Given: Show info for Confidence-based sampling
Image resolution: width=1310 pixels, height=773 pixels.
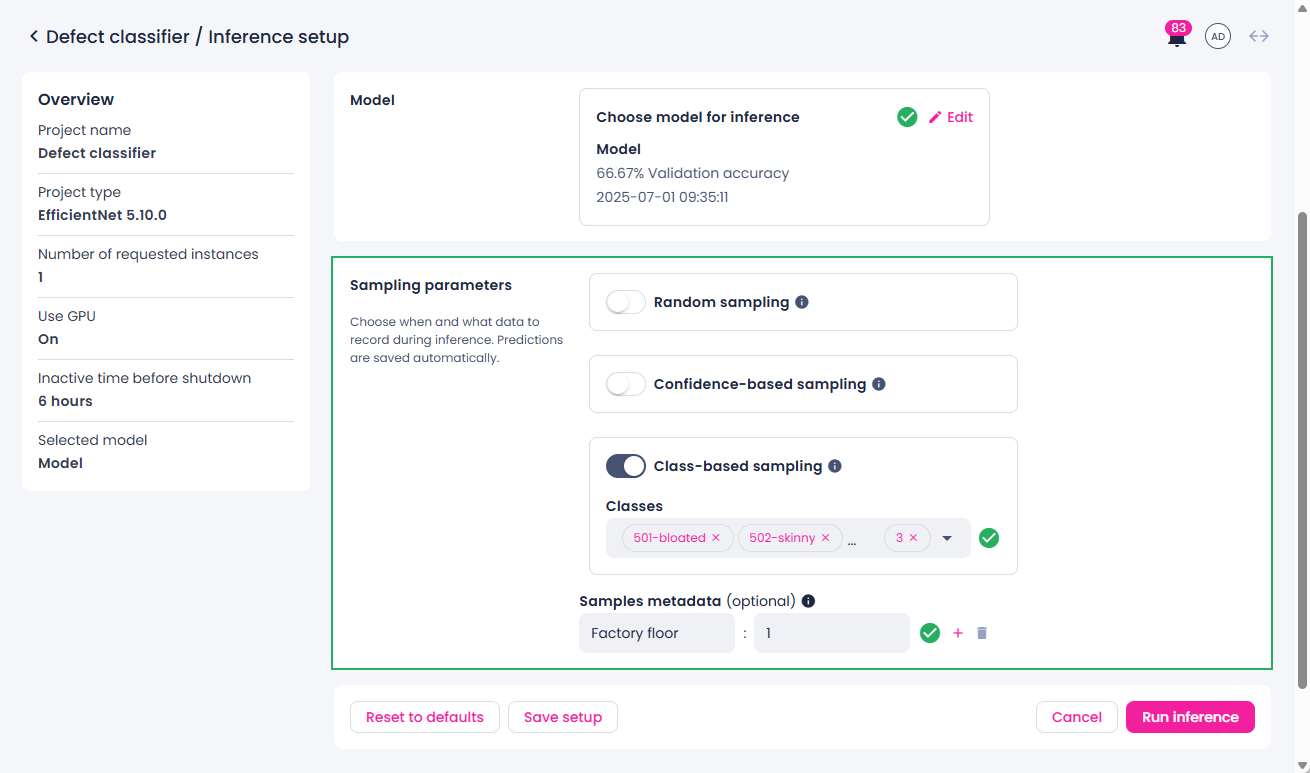Looking at the screenshot, I should [x=879, y=384].
